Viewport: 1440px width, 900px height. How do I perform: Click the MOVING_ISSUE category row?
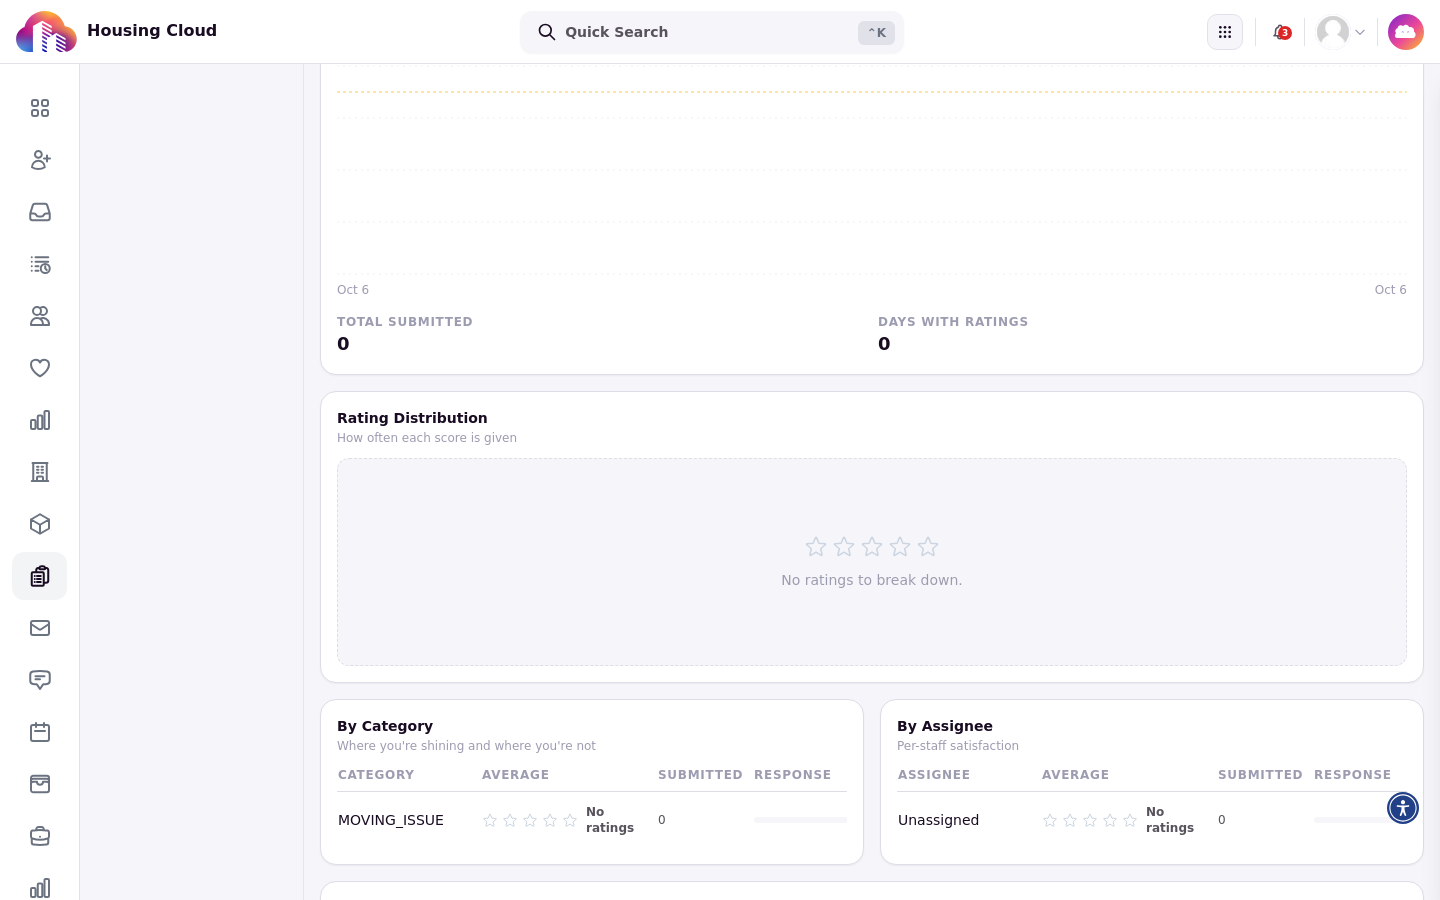592,820
